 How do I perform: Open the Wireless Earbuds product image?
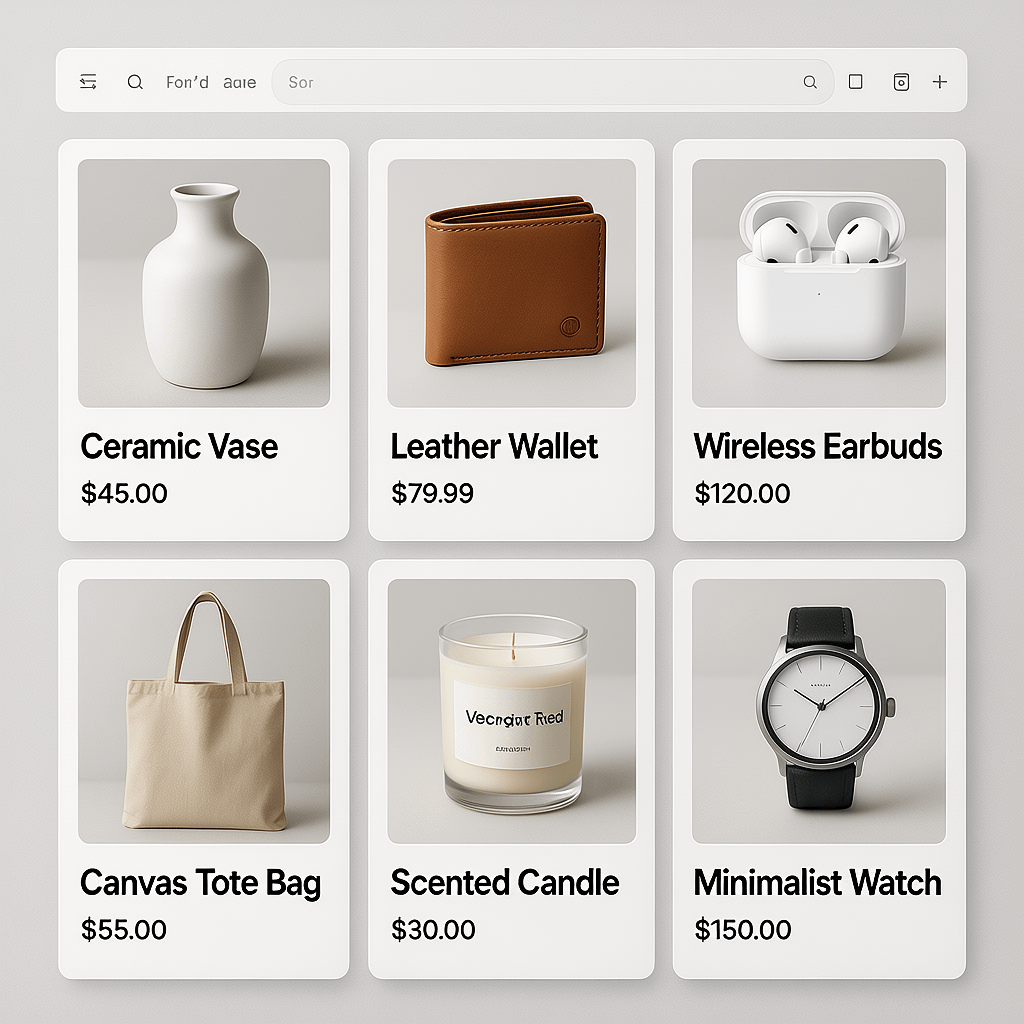[819, 283]
